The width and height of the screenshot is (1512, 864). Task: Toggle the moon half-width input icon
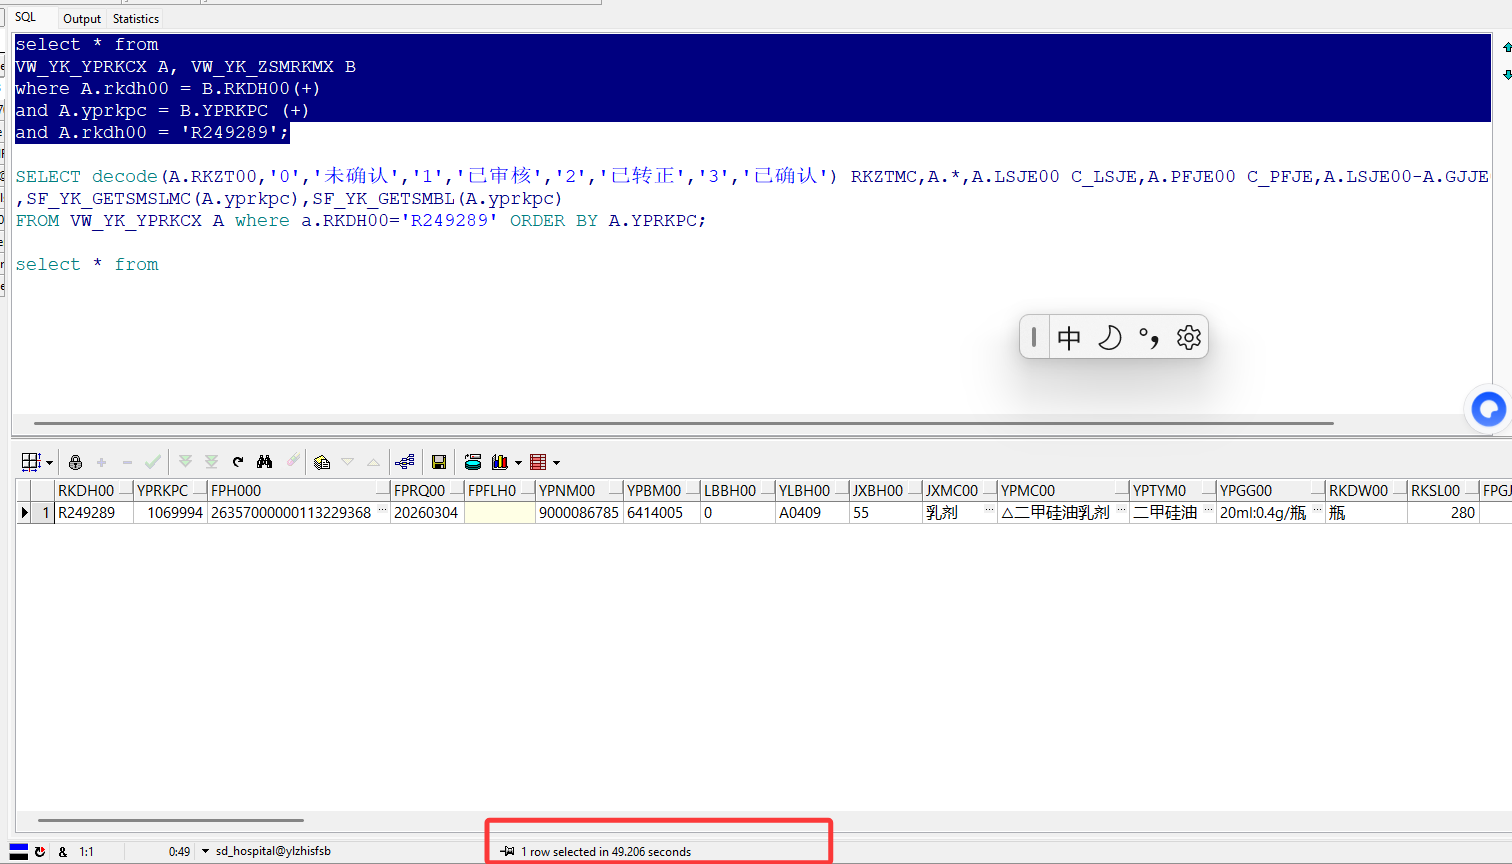(1109, 338)
